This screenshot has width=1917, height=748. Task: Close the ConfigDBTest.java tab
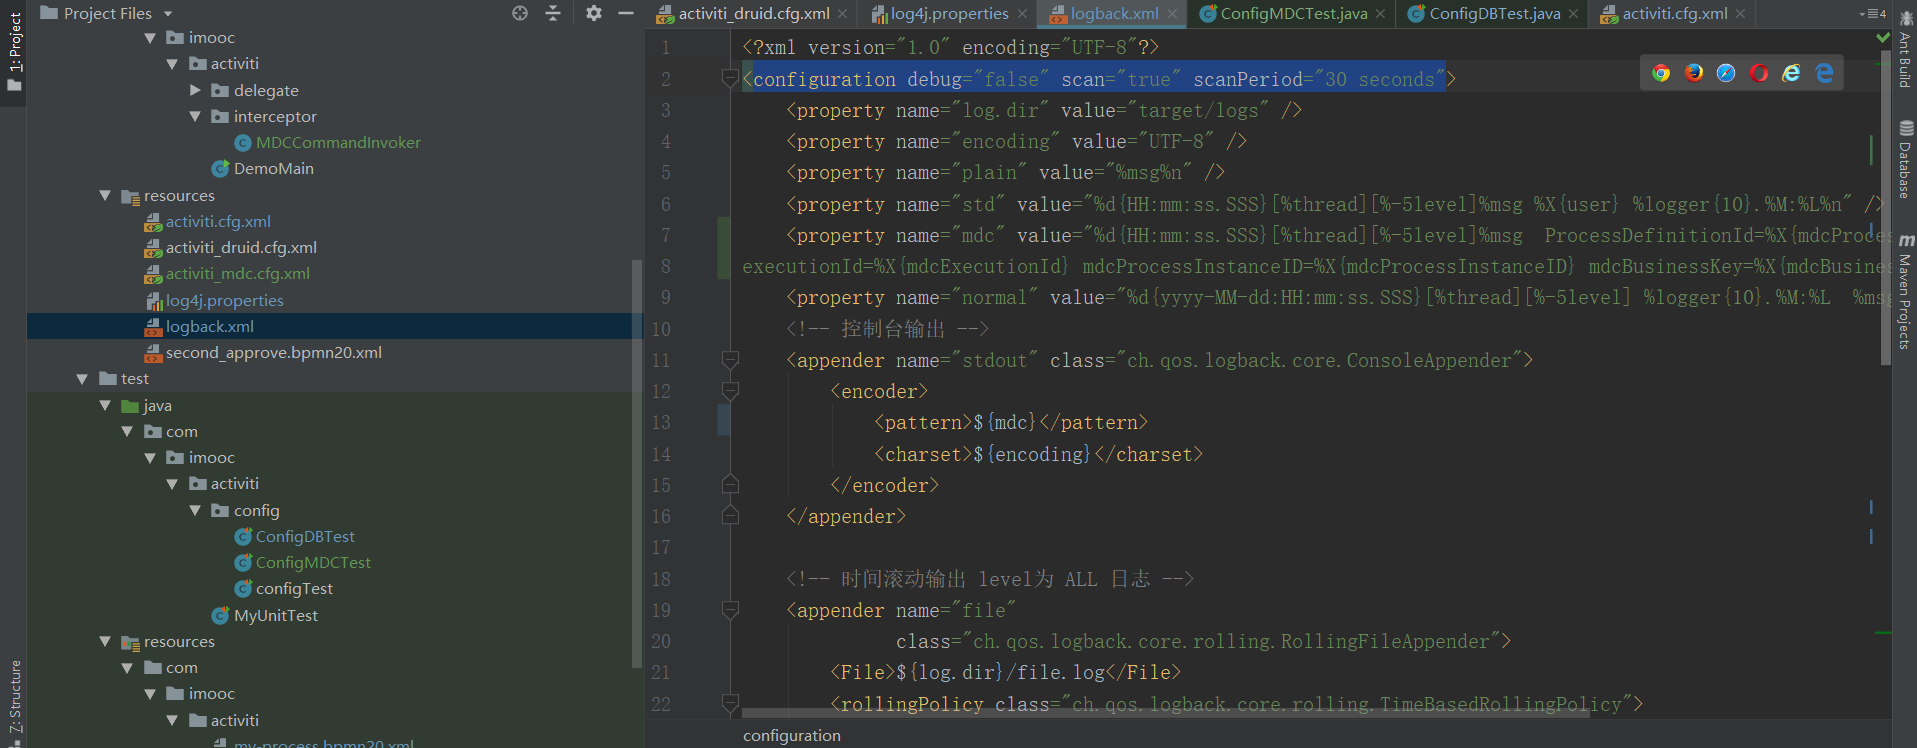click(x=1574, y=14)
